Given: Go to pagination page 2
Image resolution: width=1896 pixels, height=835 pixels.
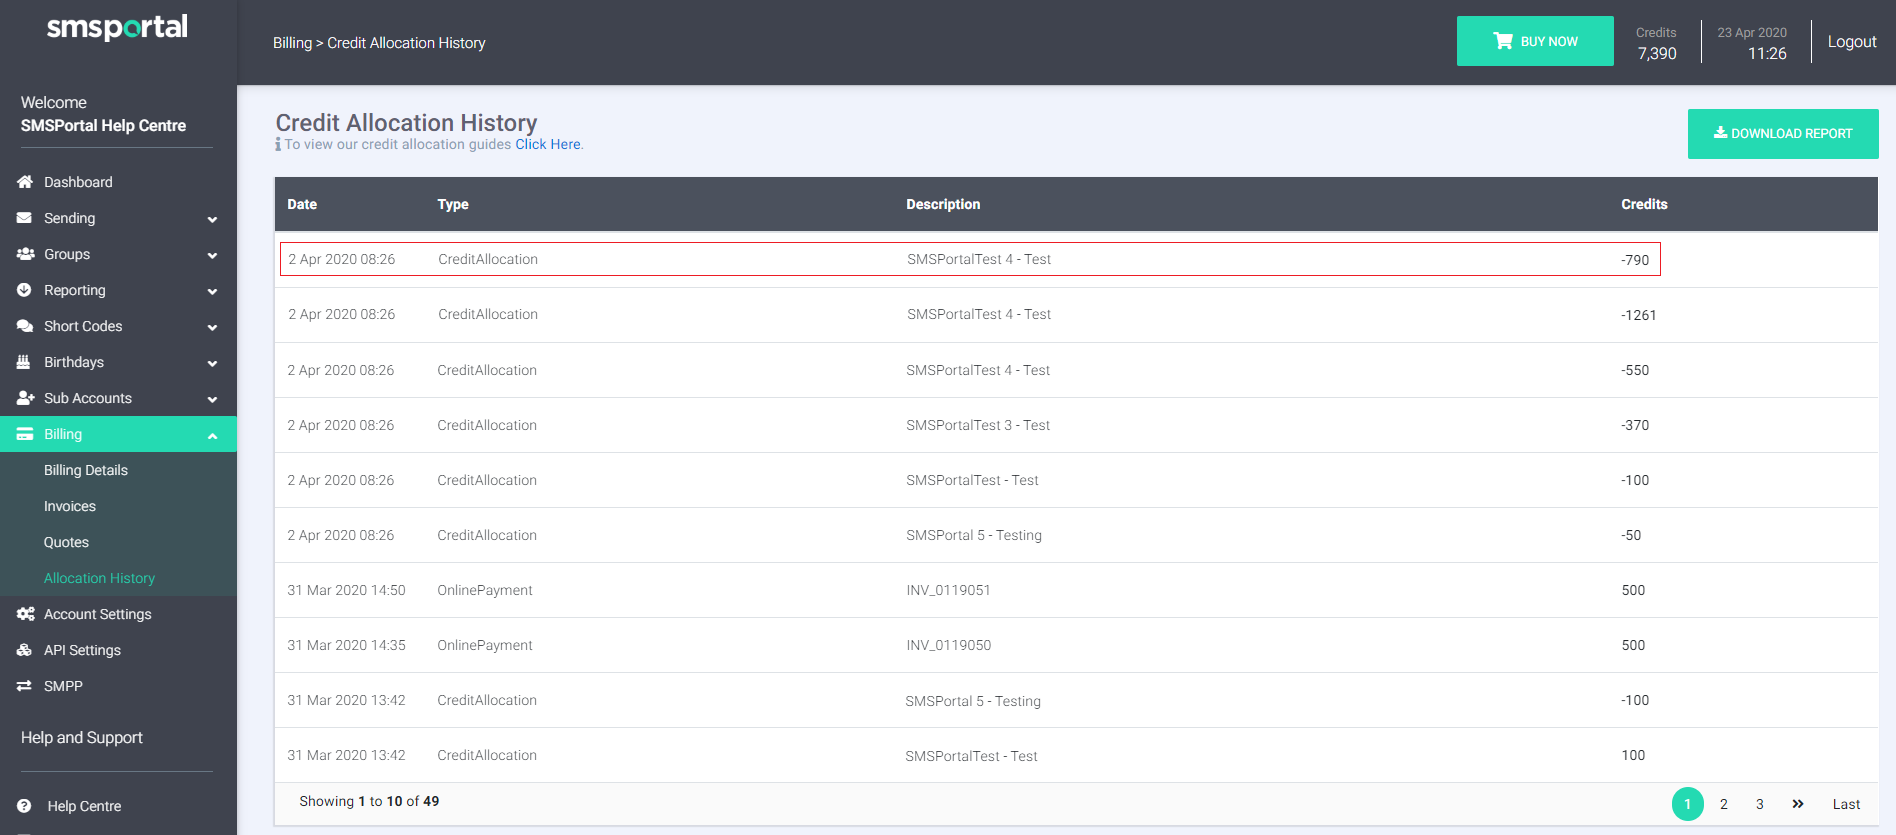Looking at the screenshot, I should [x=1724, y=804].
